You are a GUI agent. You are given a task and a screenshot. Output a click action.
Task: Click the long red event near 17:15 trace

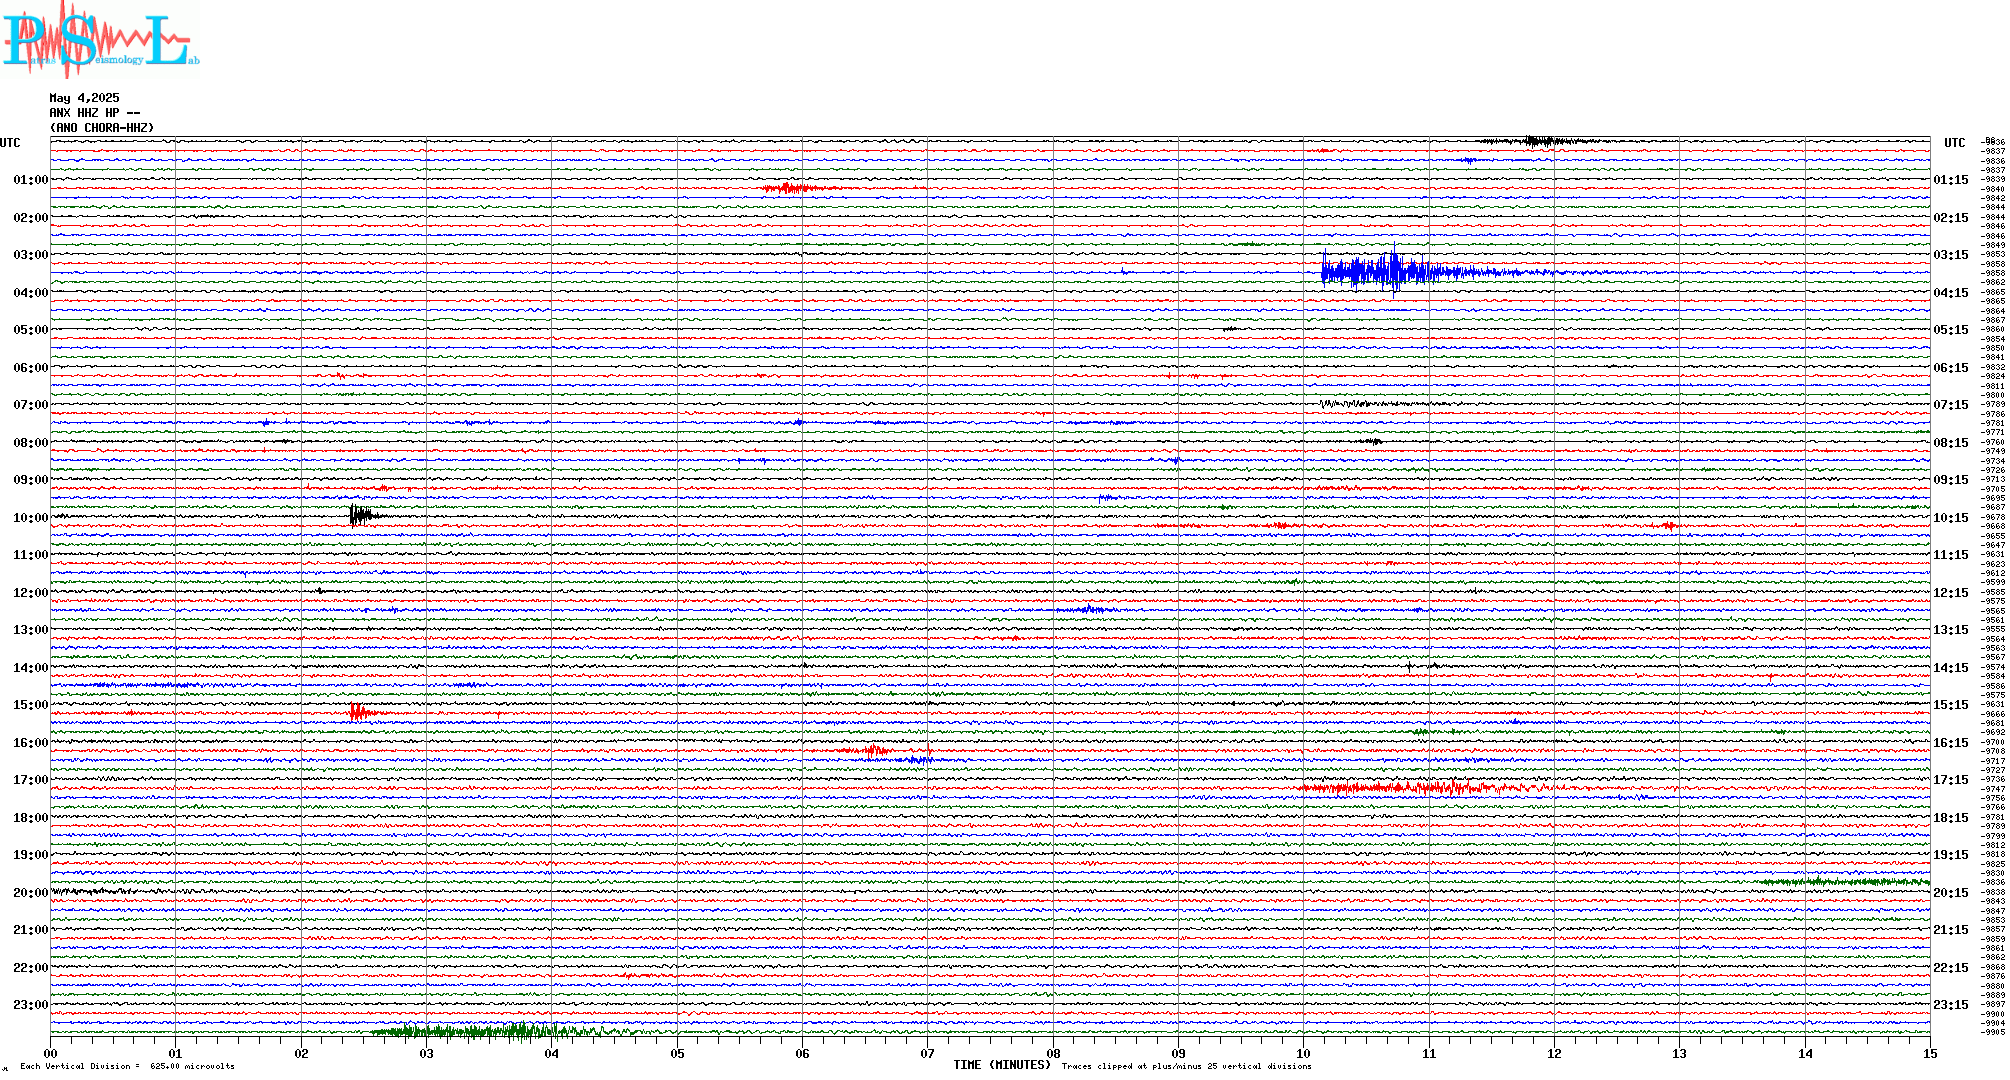tap(1420, 788)
